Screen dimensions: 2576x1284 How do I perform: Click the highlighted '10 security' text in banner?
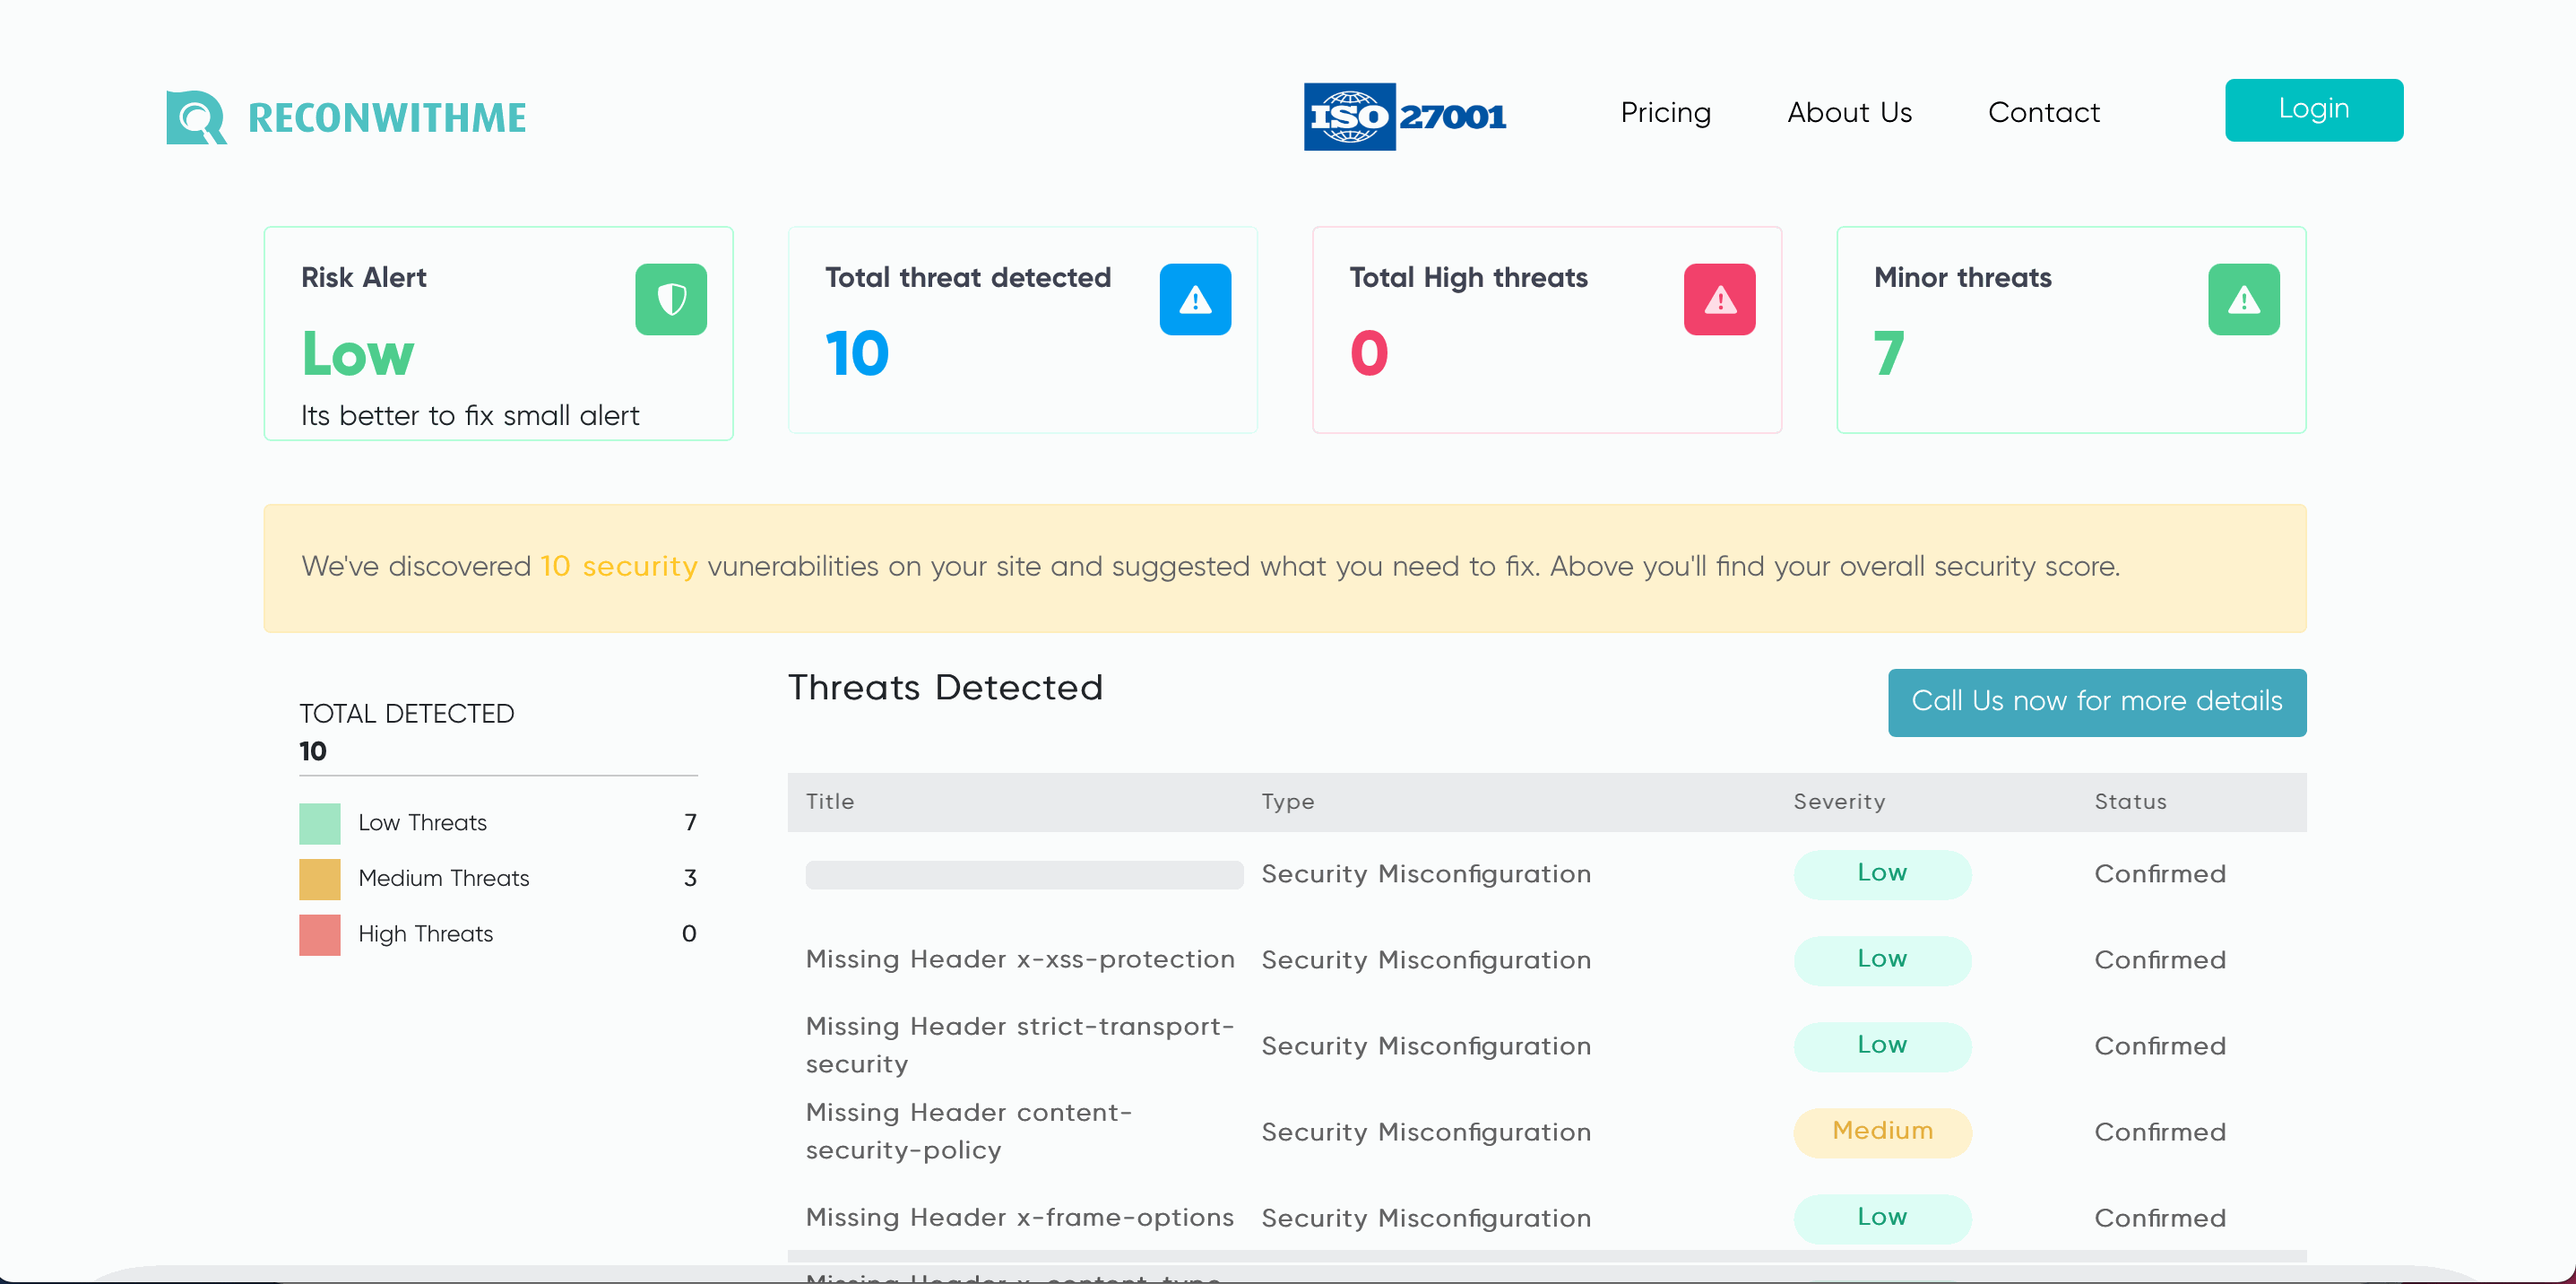(x=618, y=566)
